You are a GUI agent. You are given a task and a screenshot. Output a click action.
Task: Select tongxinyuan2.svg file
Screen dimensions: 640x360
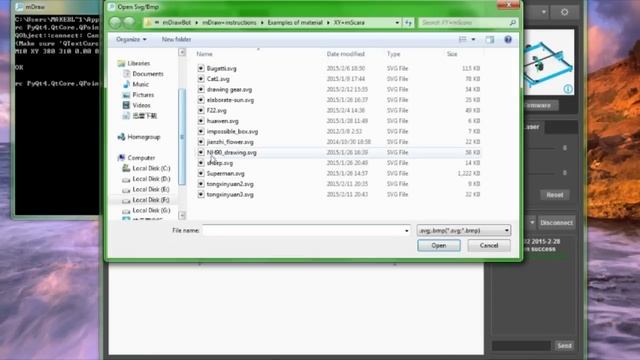coord(230,184)
